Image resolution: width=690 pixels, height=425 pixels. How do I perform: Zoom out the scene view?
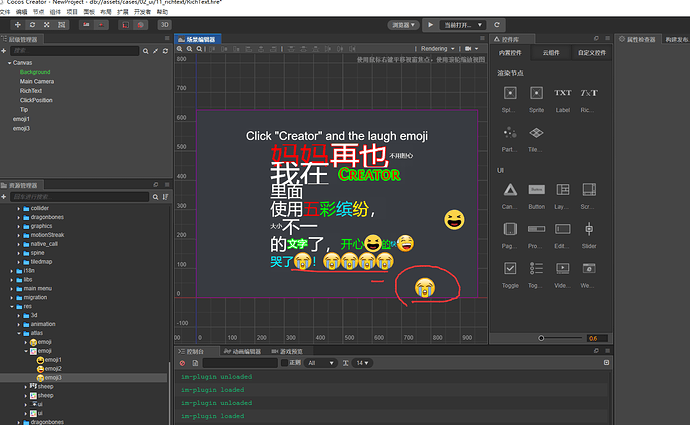coord(190,49)
